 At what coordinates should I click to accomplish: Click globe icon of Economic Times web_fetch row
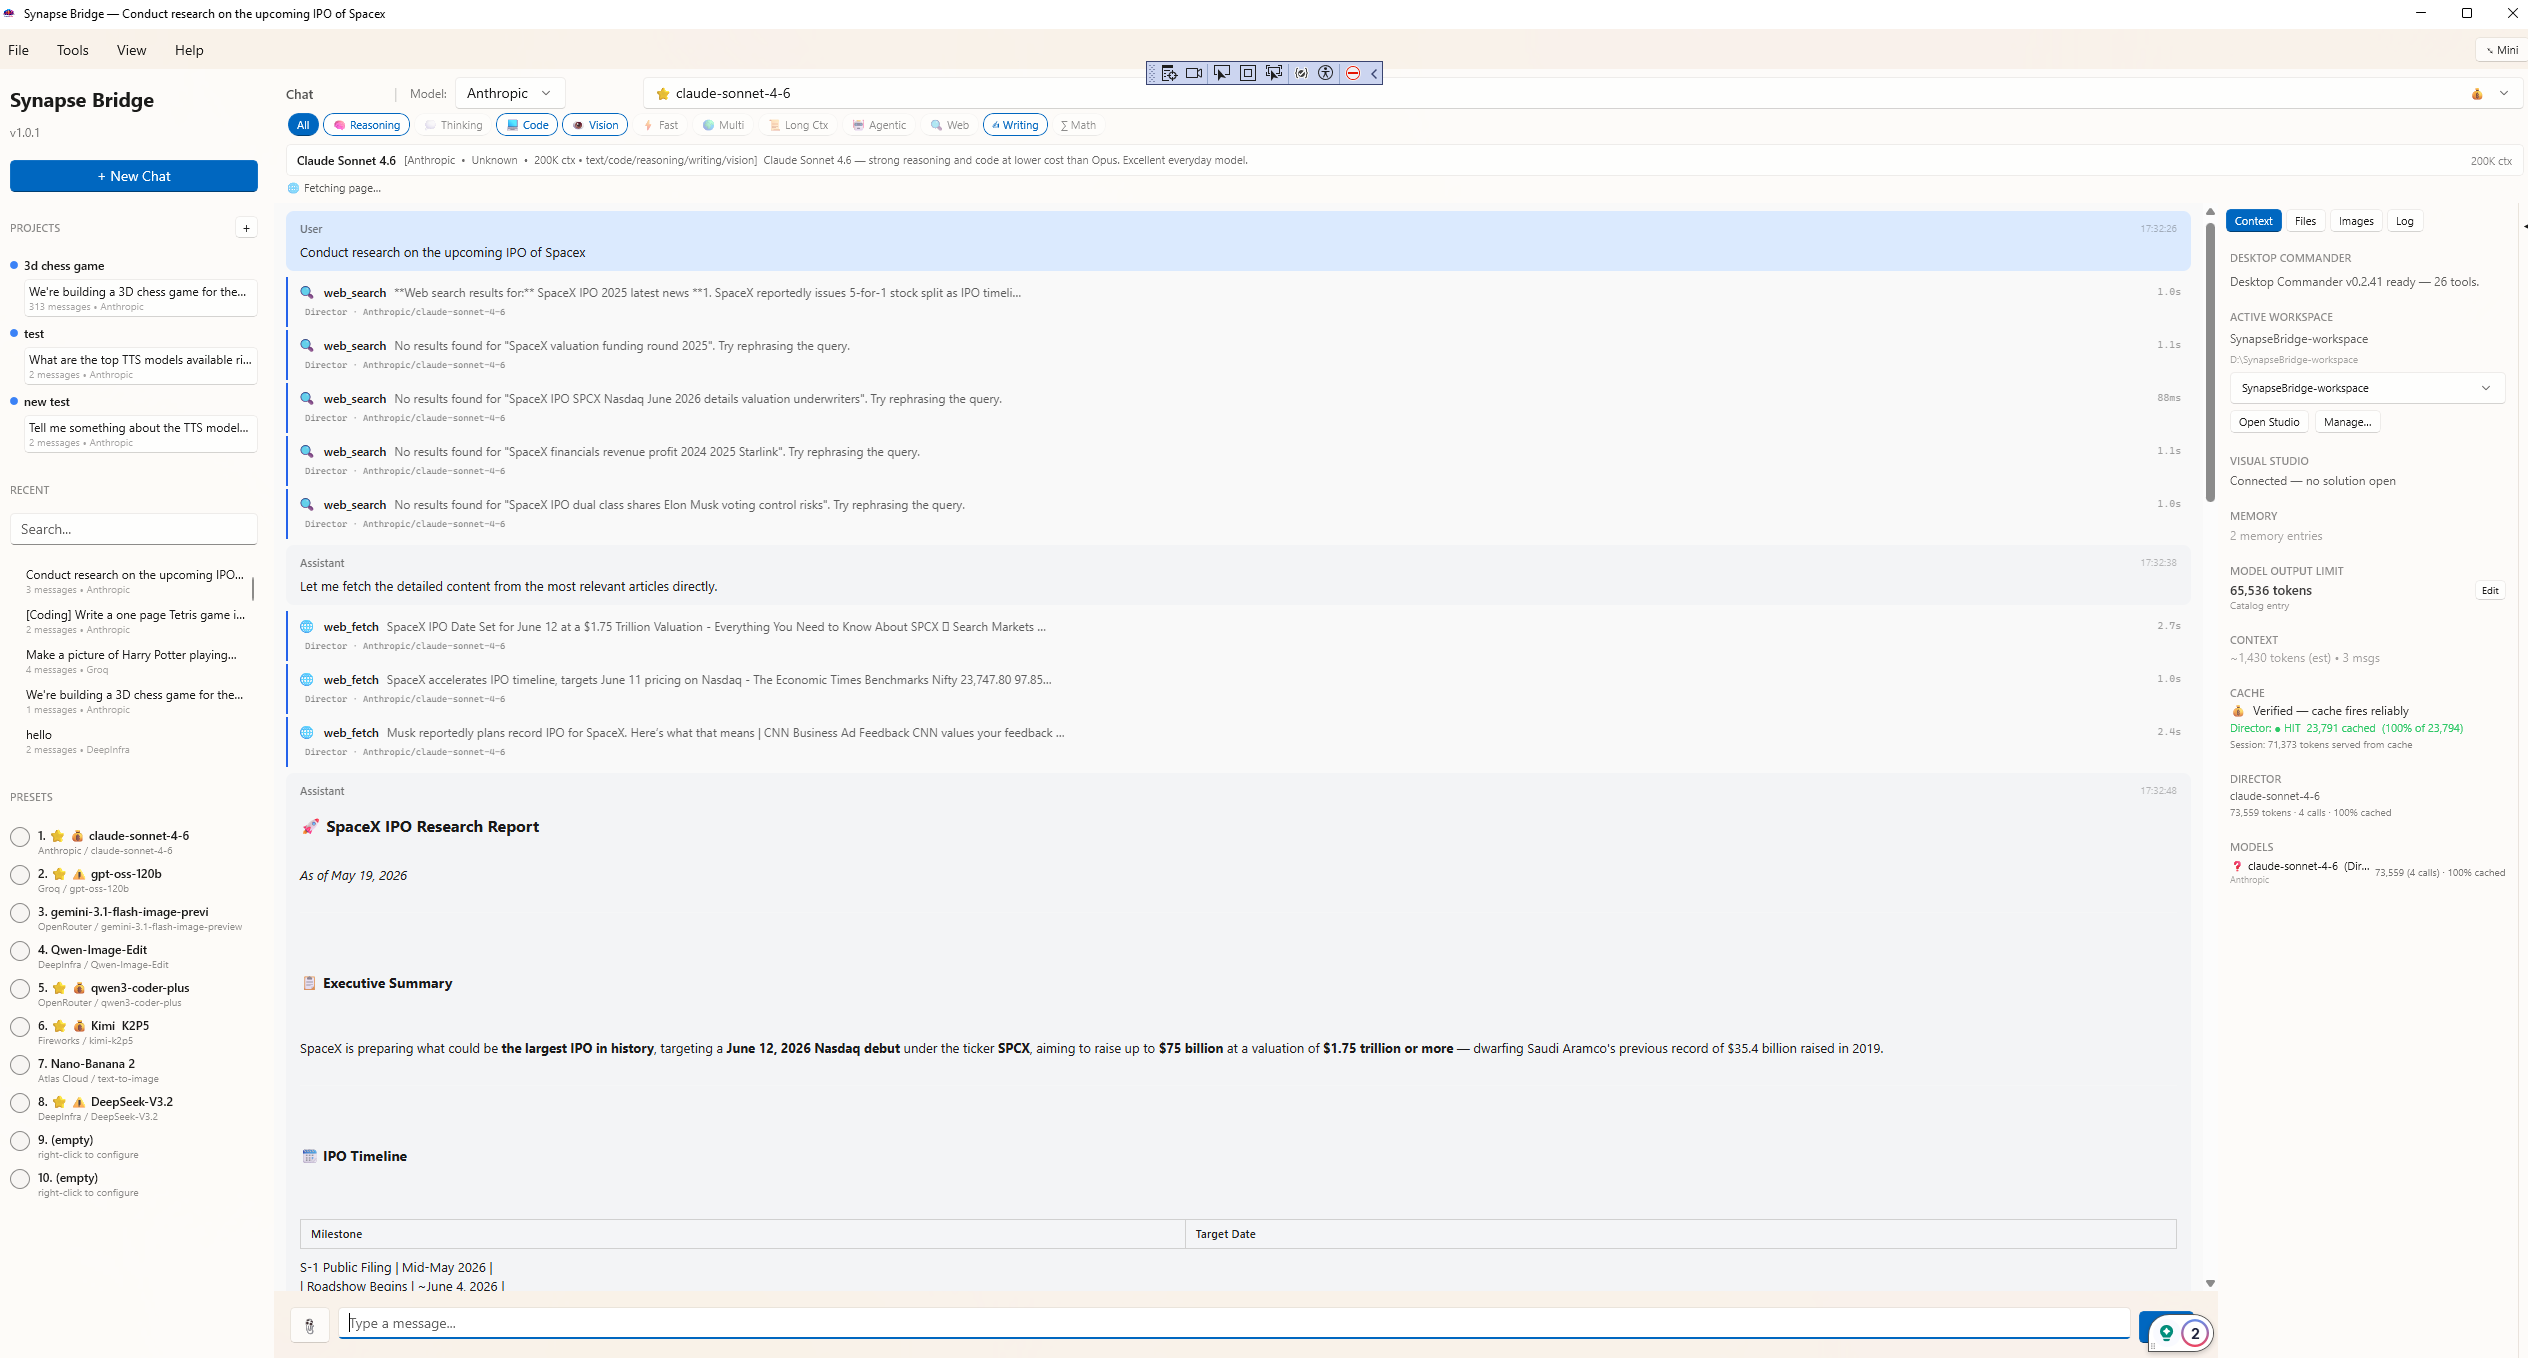click(x=307, y=680)
